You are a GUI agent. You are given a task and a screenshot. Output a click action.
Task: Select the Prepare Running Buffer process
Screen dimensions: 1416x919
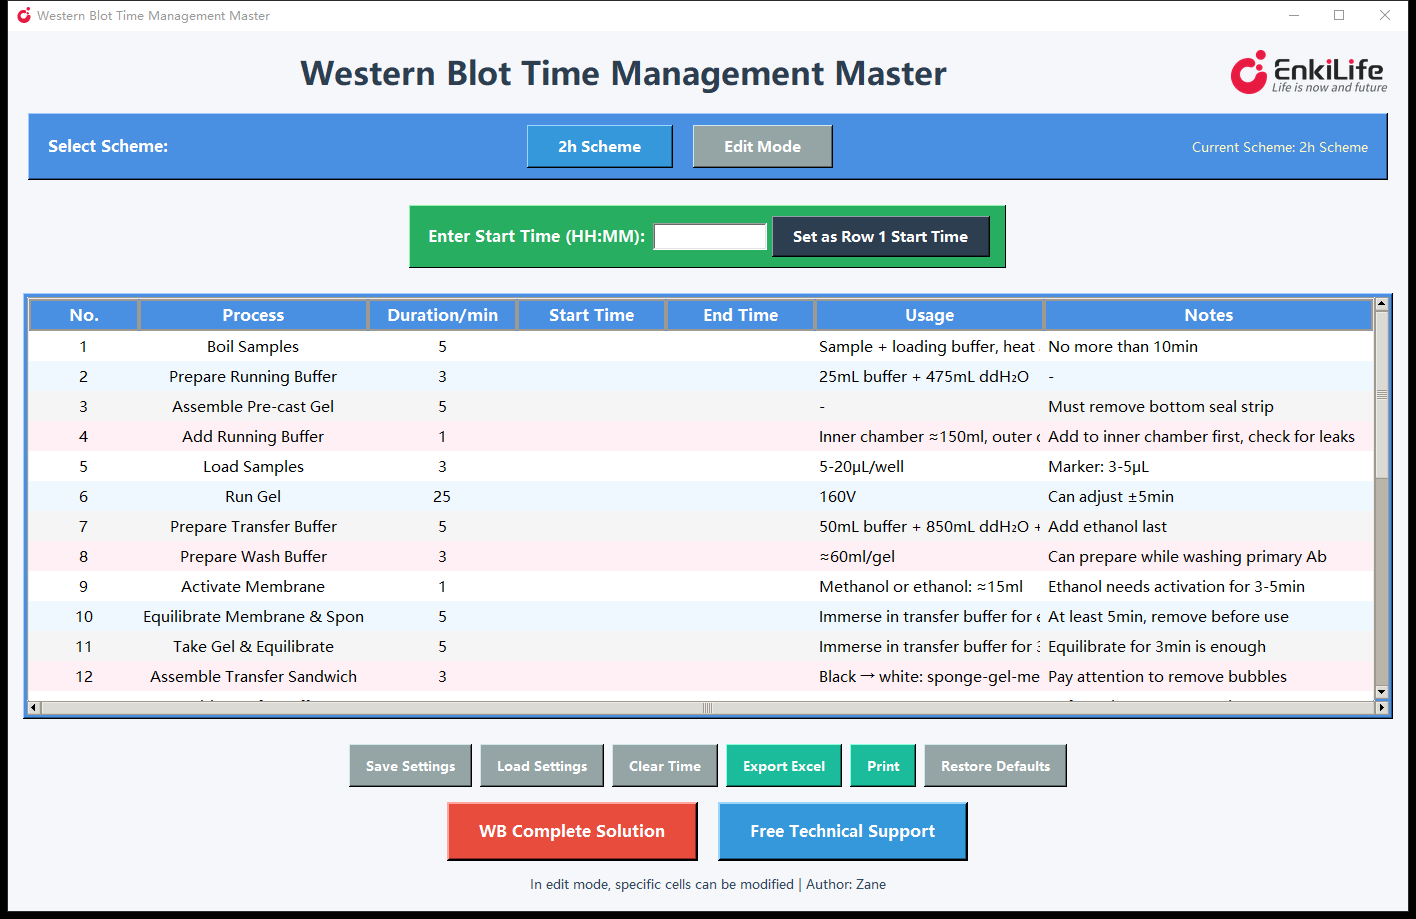coord(253,377)
